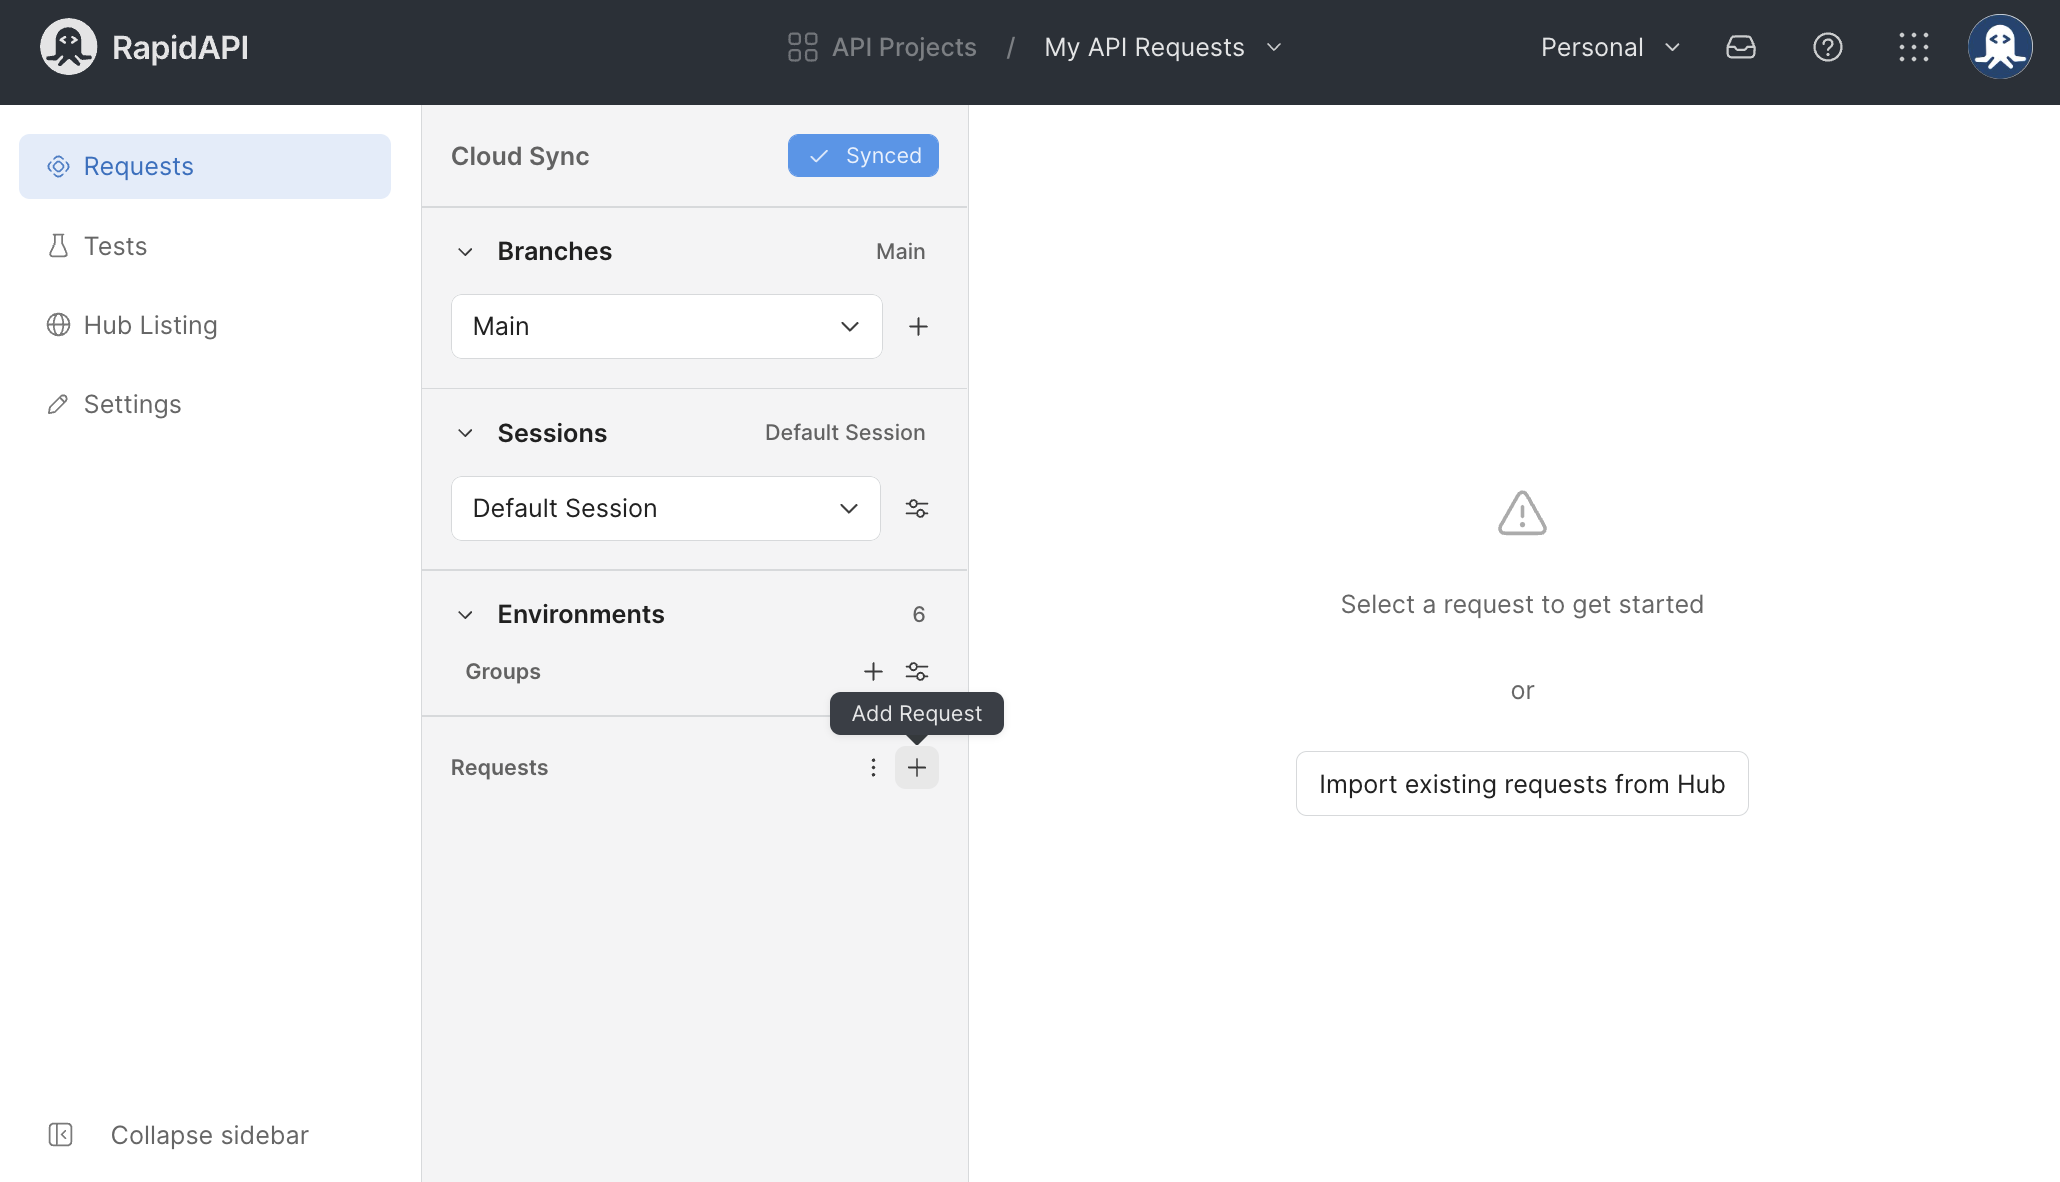This screenshot has width=2060, height=1182.
Task: Collapse the Environments section
Action: tap(465, 614)
